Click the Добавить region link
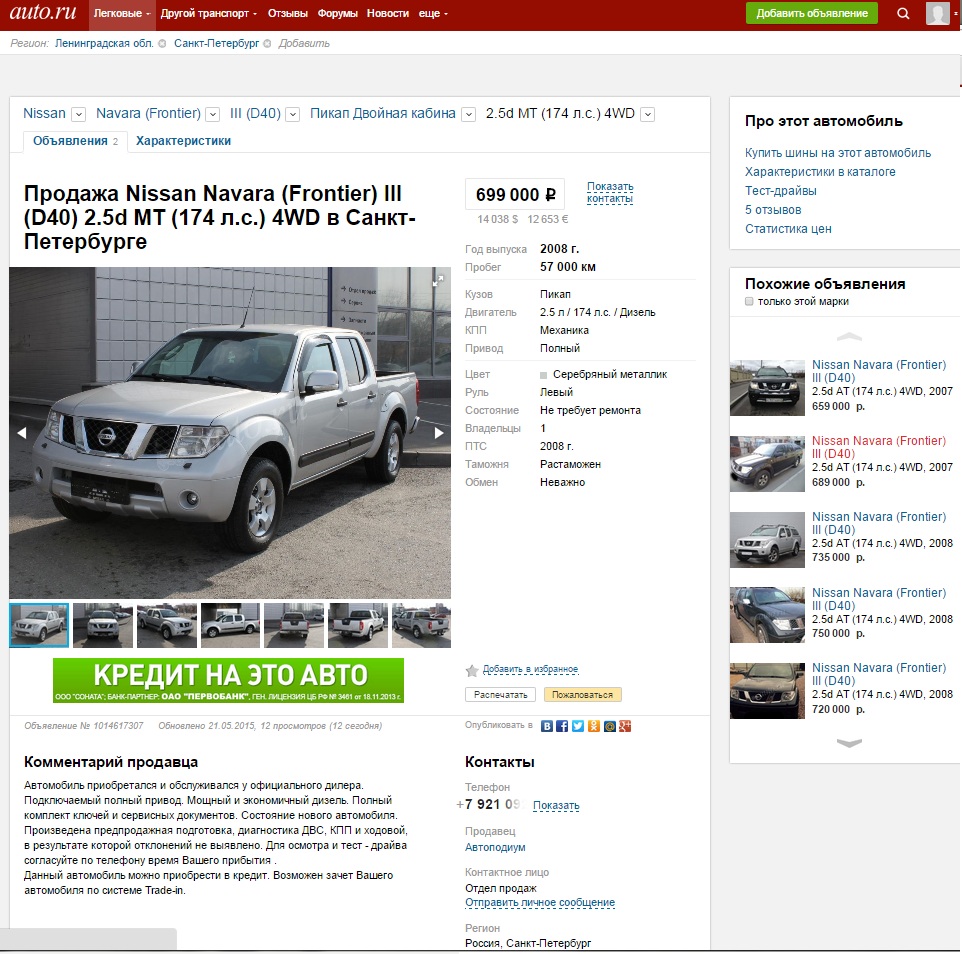 pos(304,44)
